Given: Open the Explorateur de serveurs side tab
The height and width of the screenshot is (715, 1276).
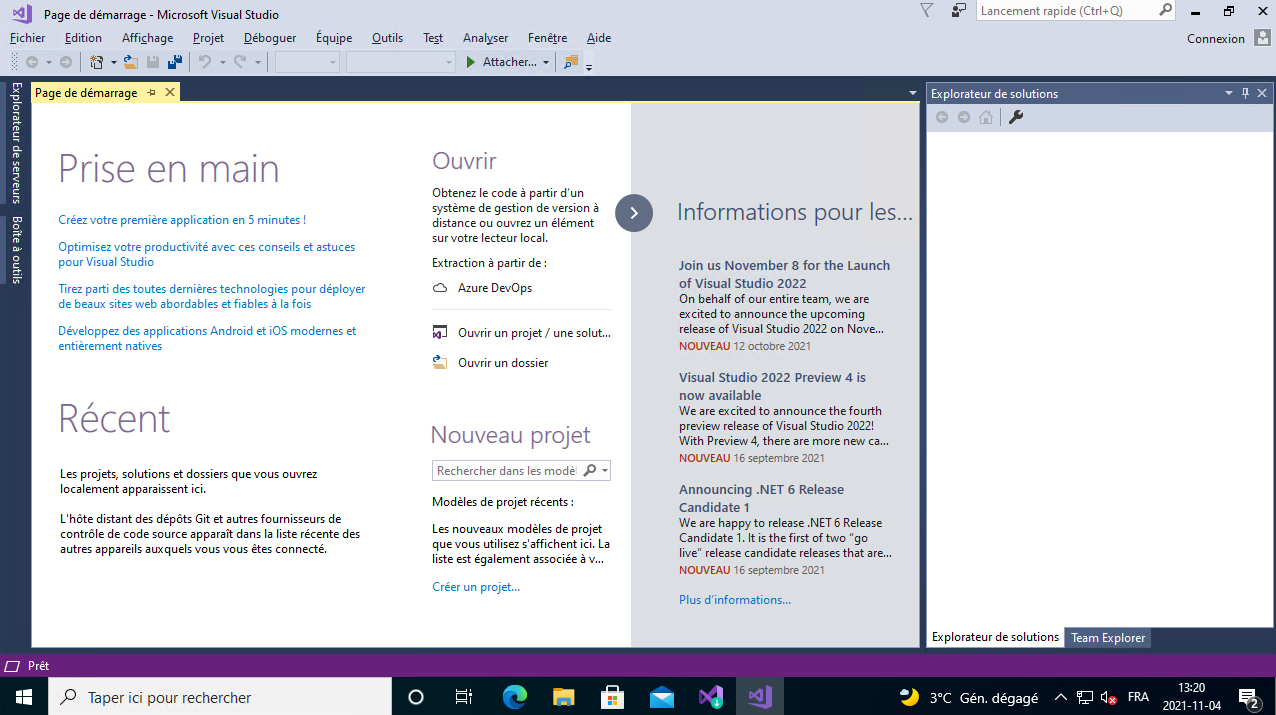Looking at the screenshot, I should 16,142.
